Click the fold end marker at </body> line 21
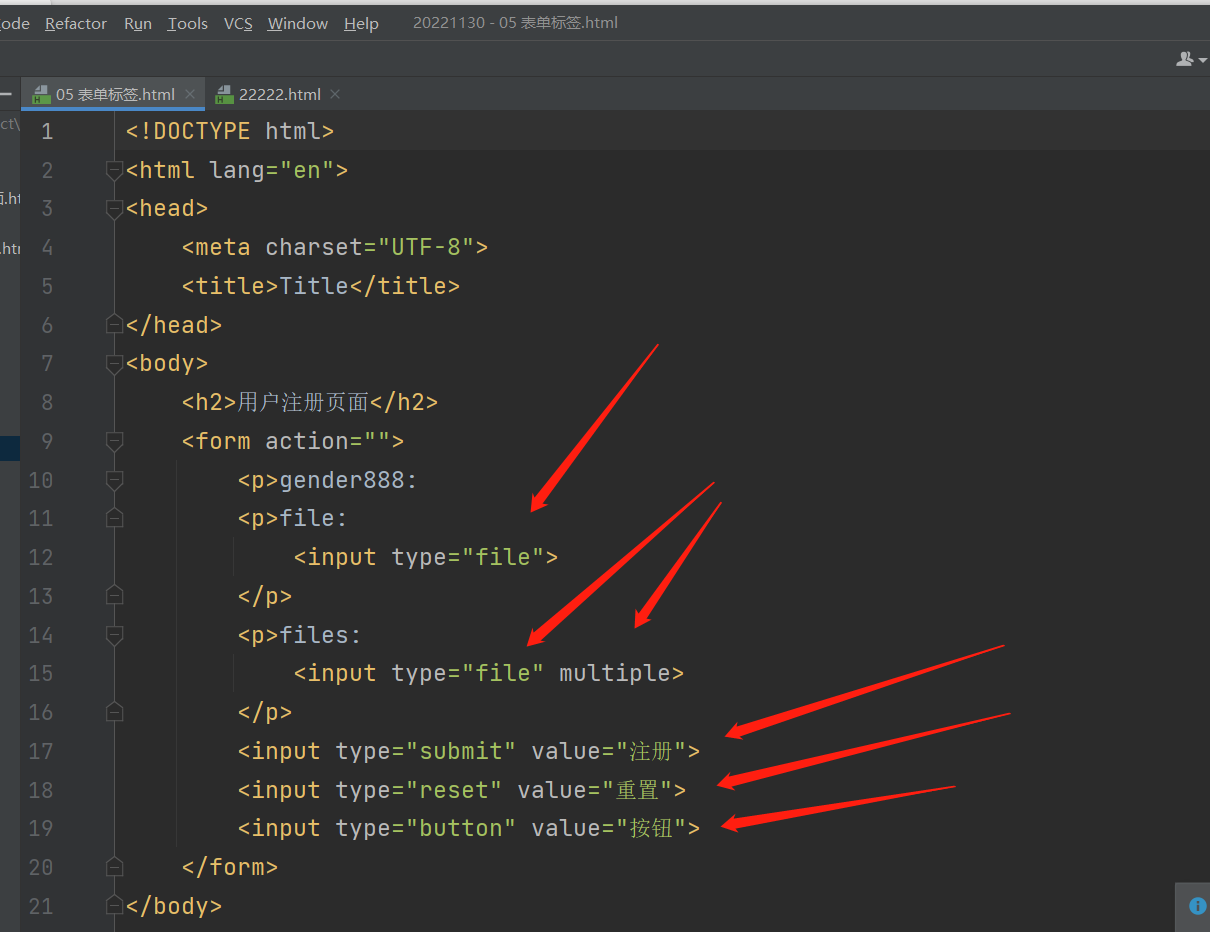1210x932 pixels. coord(114,906)
